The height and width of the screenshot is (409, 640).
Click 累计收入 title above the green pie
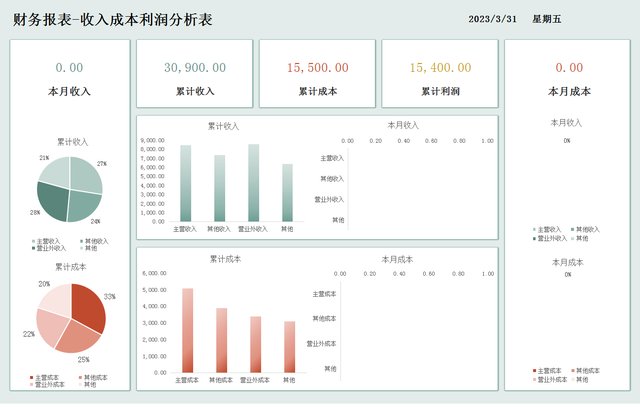(72, 142)
